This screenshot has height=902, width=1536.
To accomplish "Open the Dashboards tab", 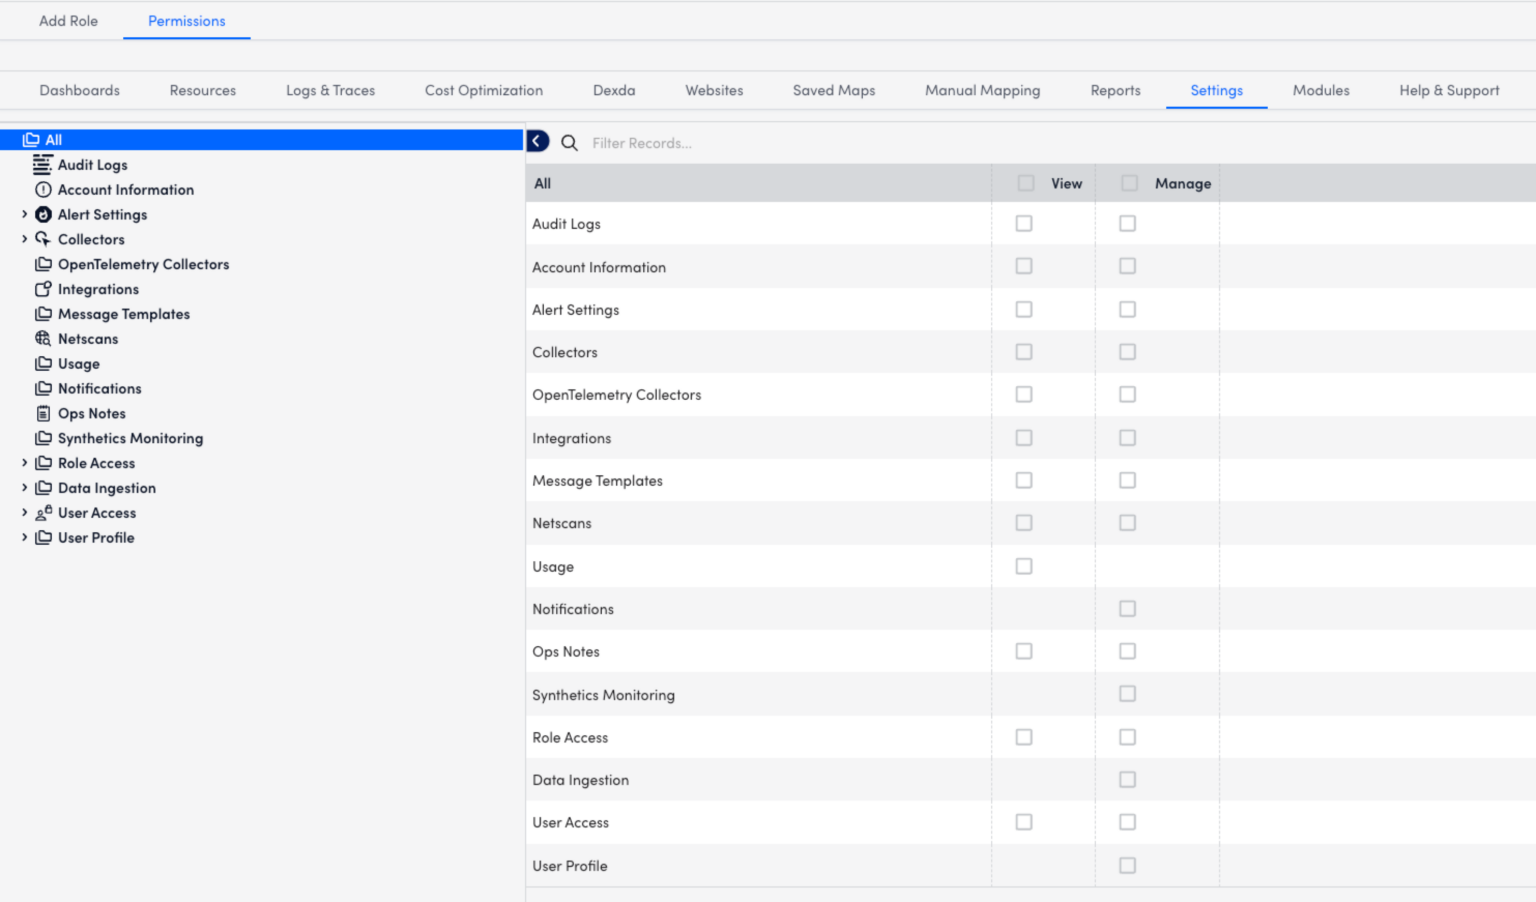I will click(x=79, y=90).
